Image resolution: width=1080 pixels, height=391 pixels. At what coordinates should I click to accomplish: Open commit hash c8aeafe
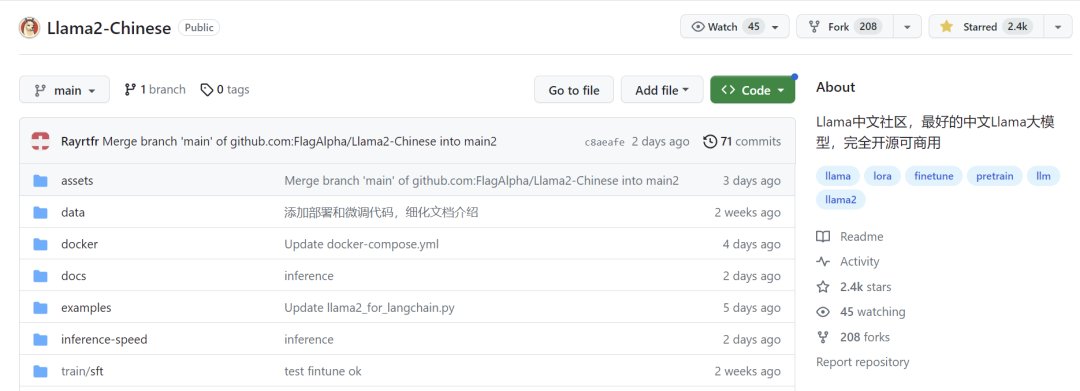pyautogui.click(x=605, y=142)
